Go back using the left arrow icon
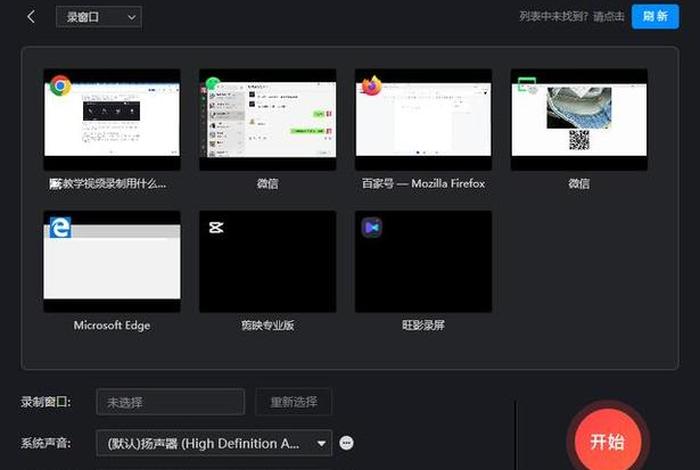This screenshot has width=700, height=470. click(31, 17)
